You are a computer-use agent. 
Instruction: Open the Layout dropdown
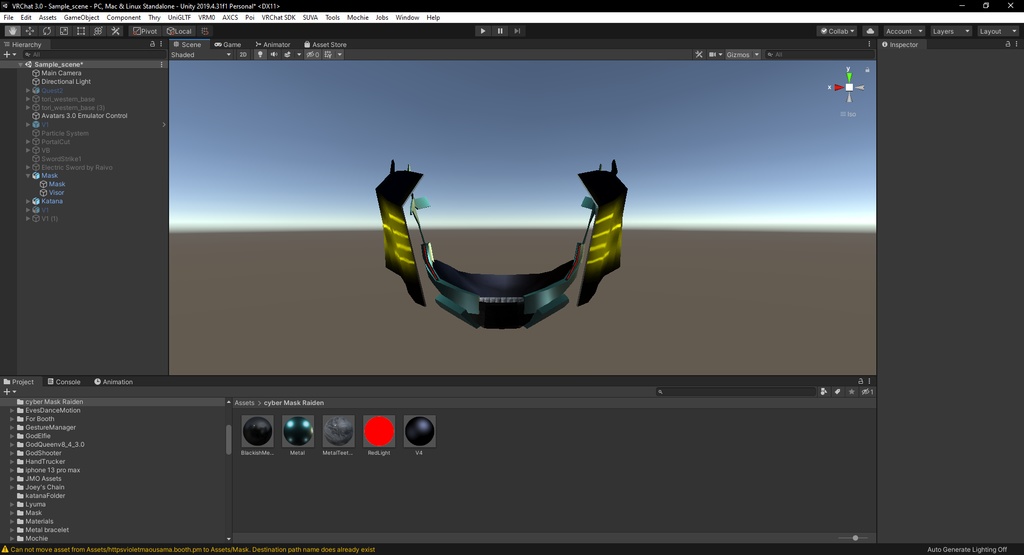997,31
